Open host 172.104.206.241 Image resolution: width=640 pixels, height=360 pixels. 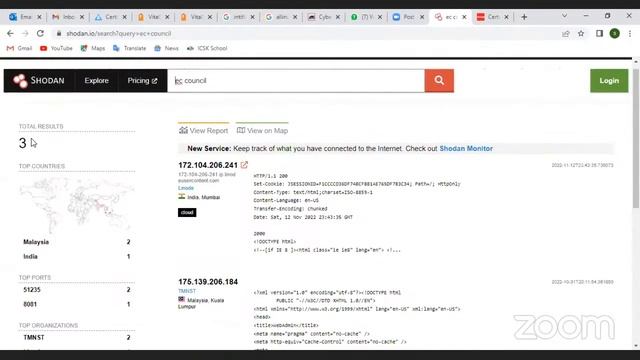tap(208, 165)
